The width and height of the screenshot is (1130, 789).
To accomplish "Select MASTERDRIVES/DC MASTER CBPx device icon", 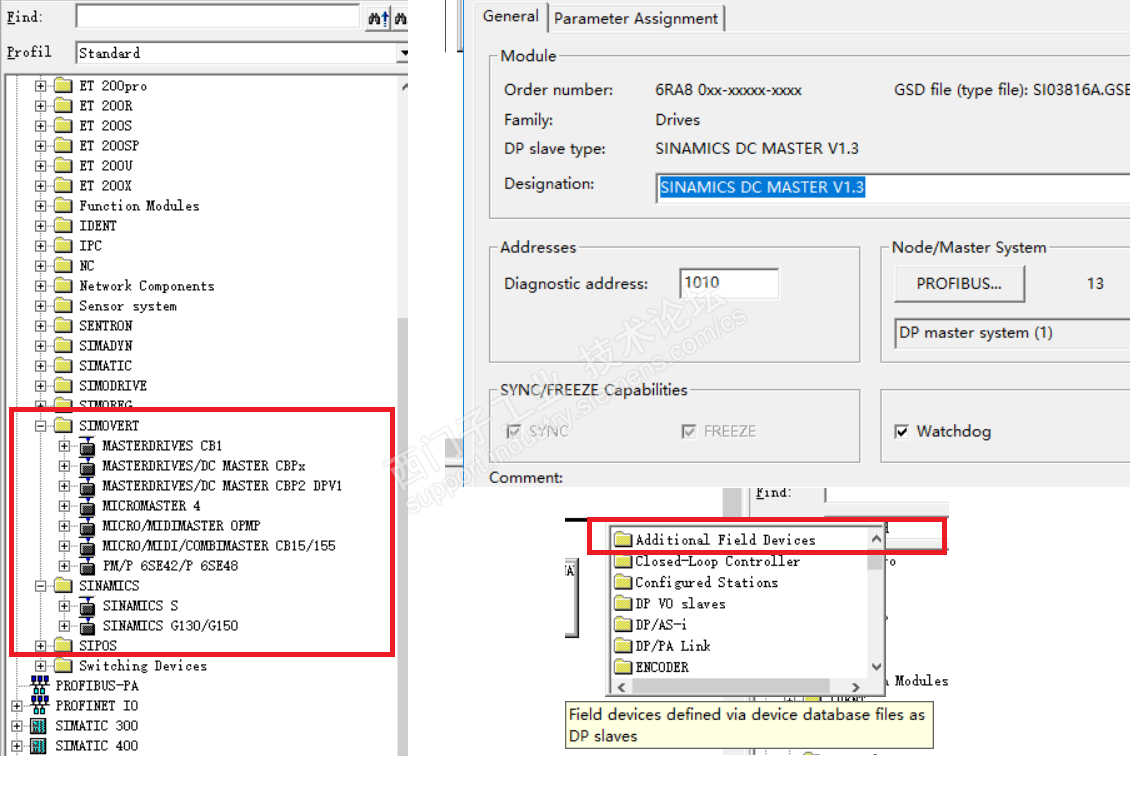I will click(x=87, y=466).
